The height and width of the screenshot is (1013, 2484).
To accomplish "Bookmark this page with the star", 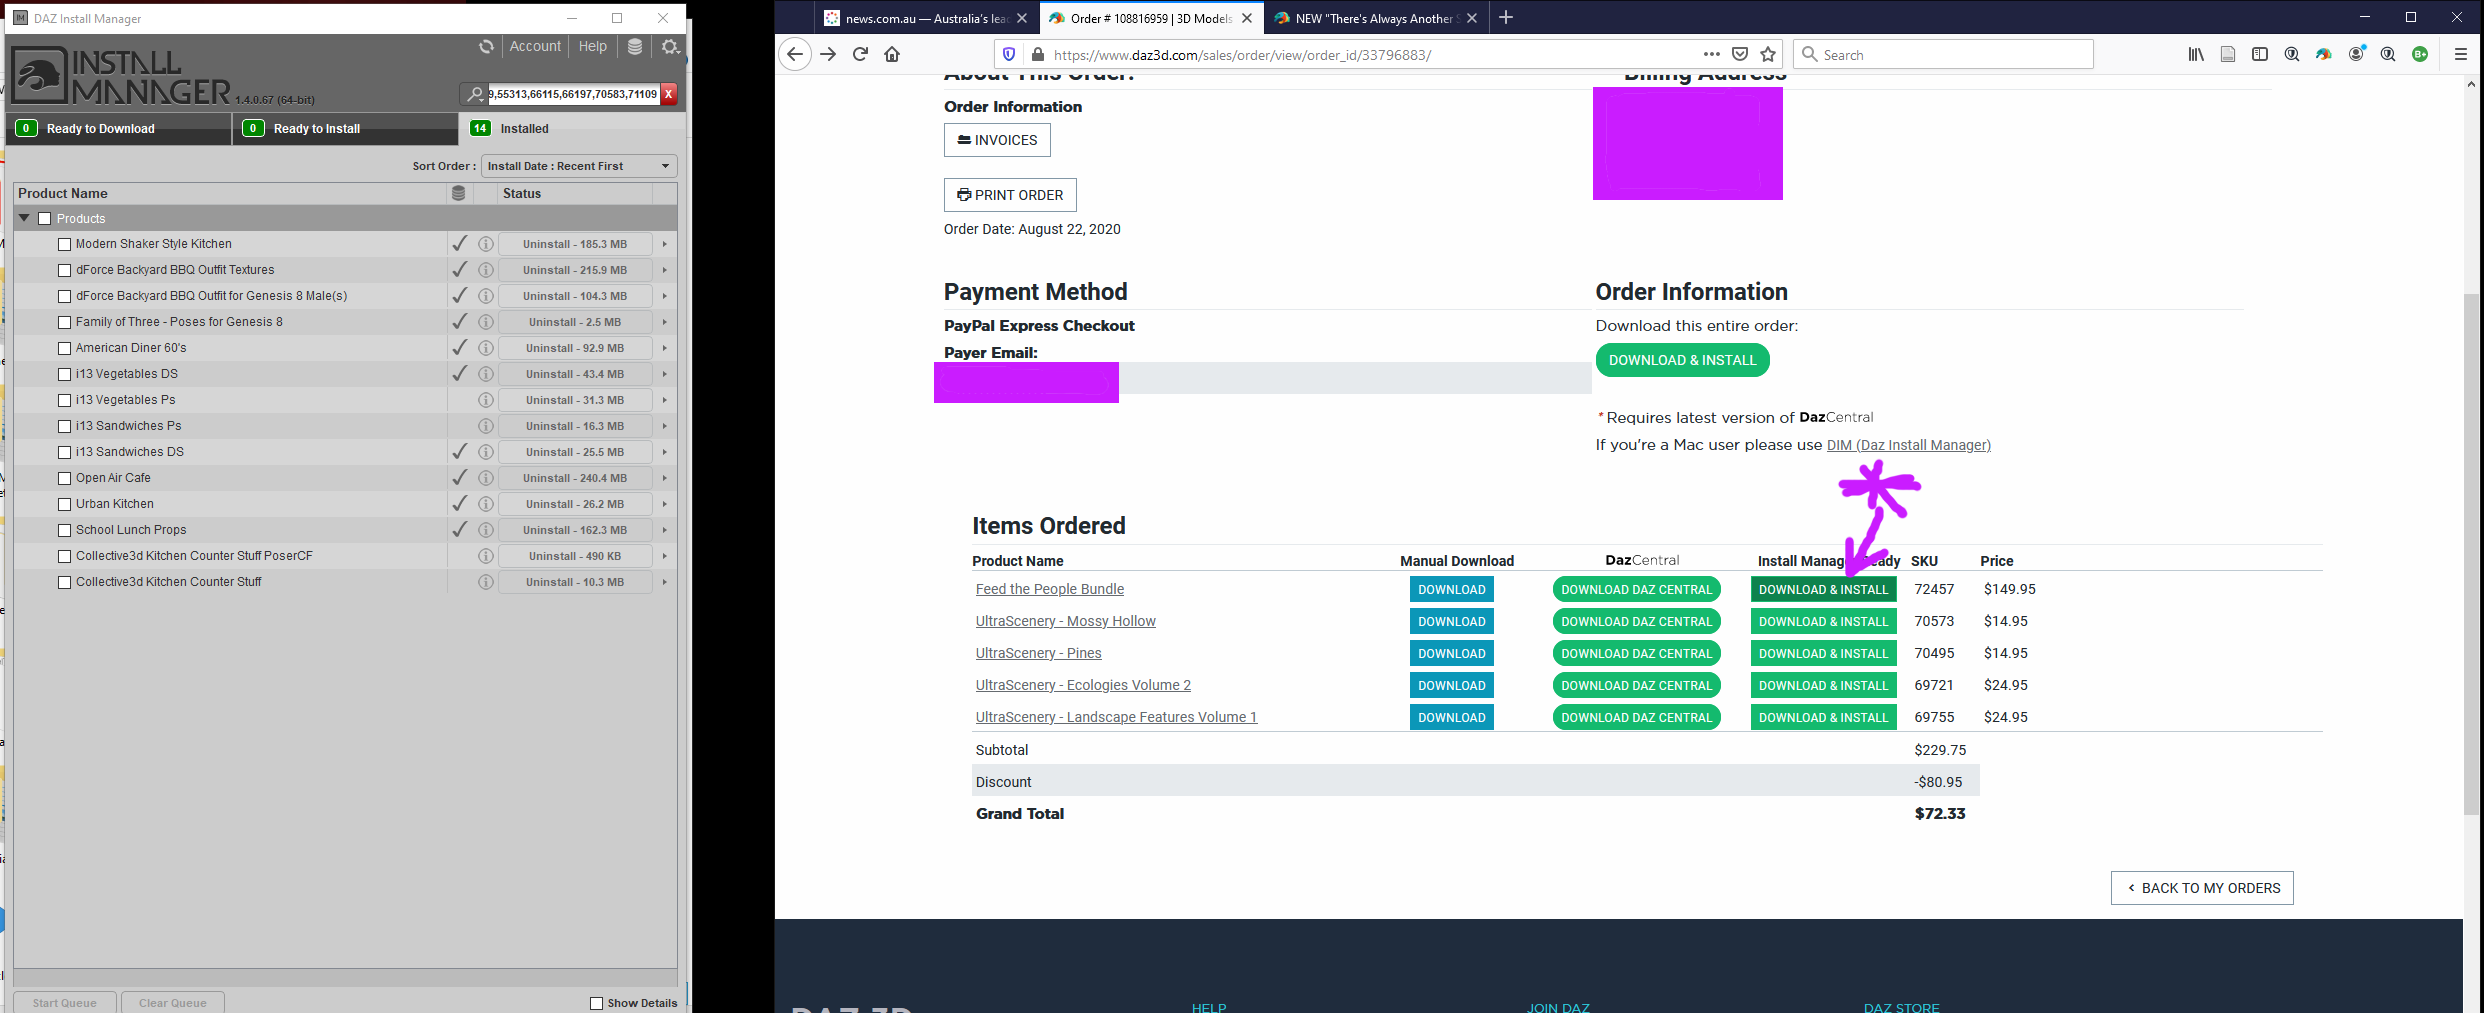I will [x=1768, y=55].
